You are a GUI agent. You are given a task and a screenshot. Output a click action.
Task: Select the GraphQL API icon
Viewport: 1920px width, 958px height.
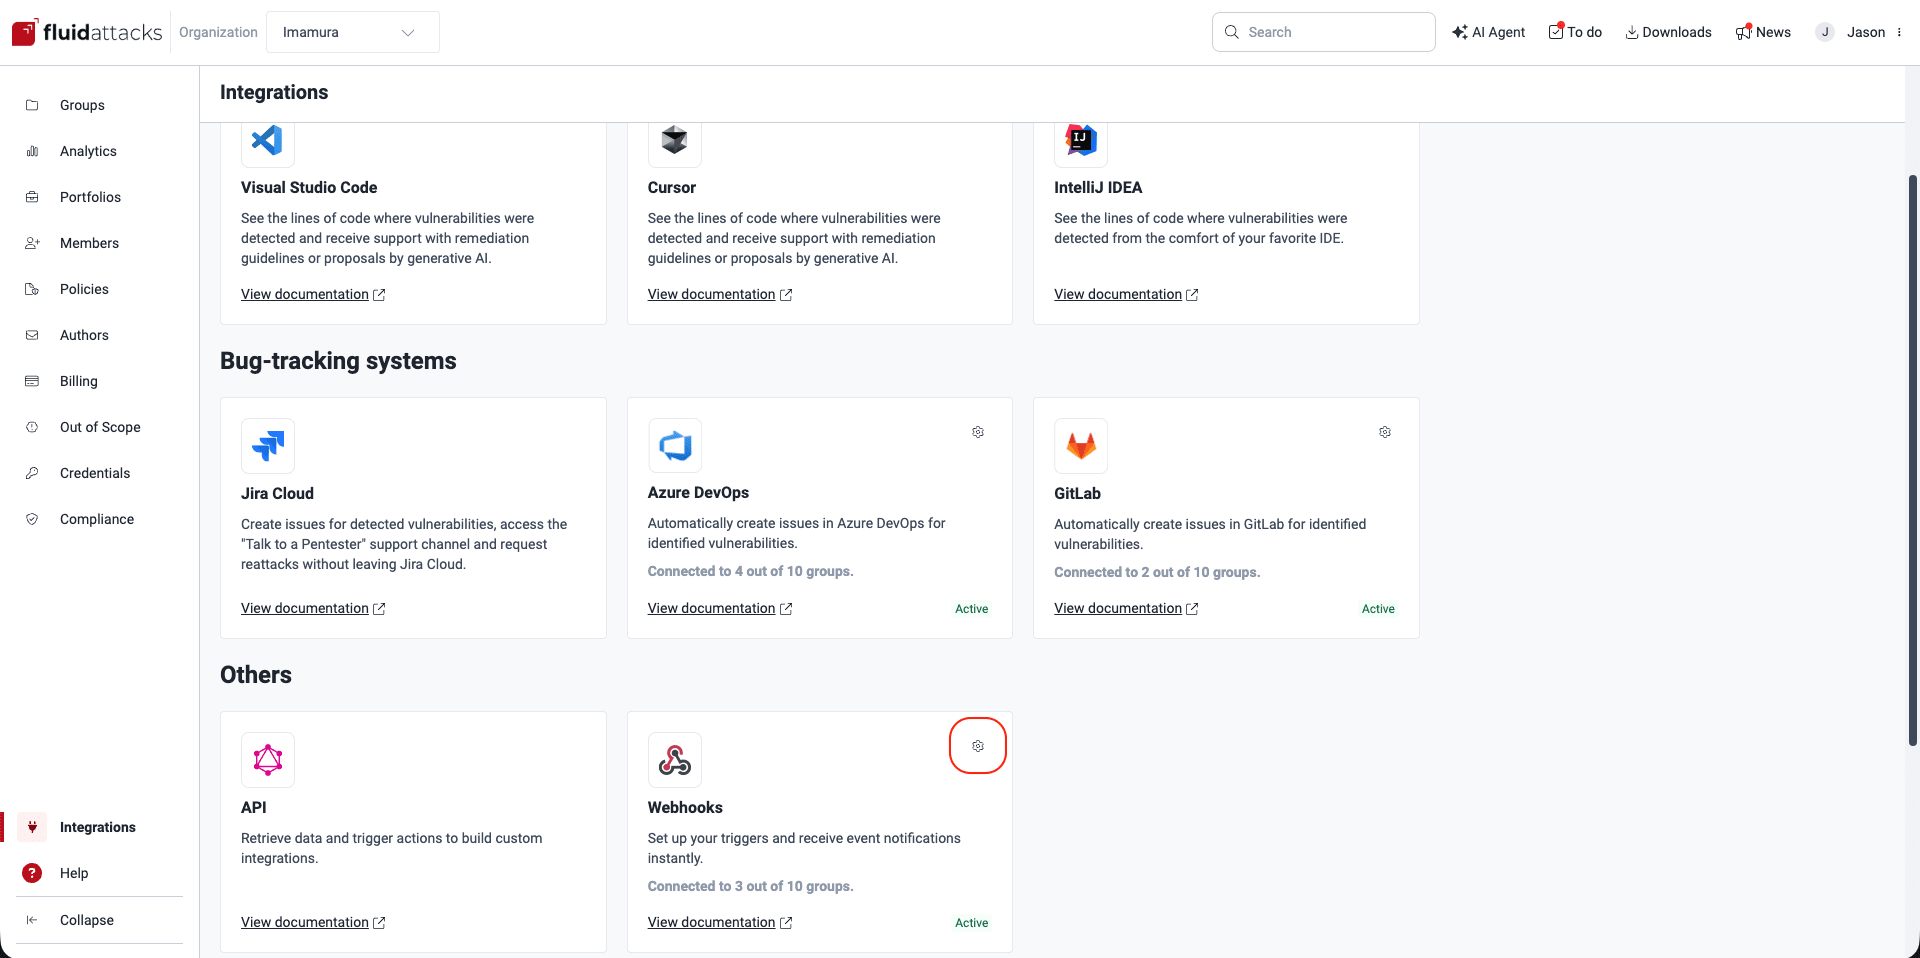266,760
